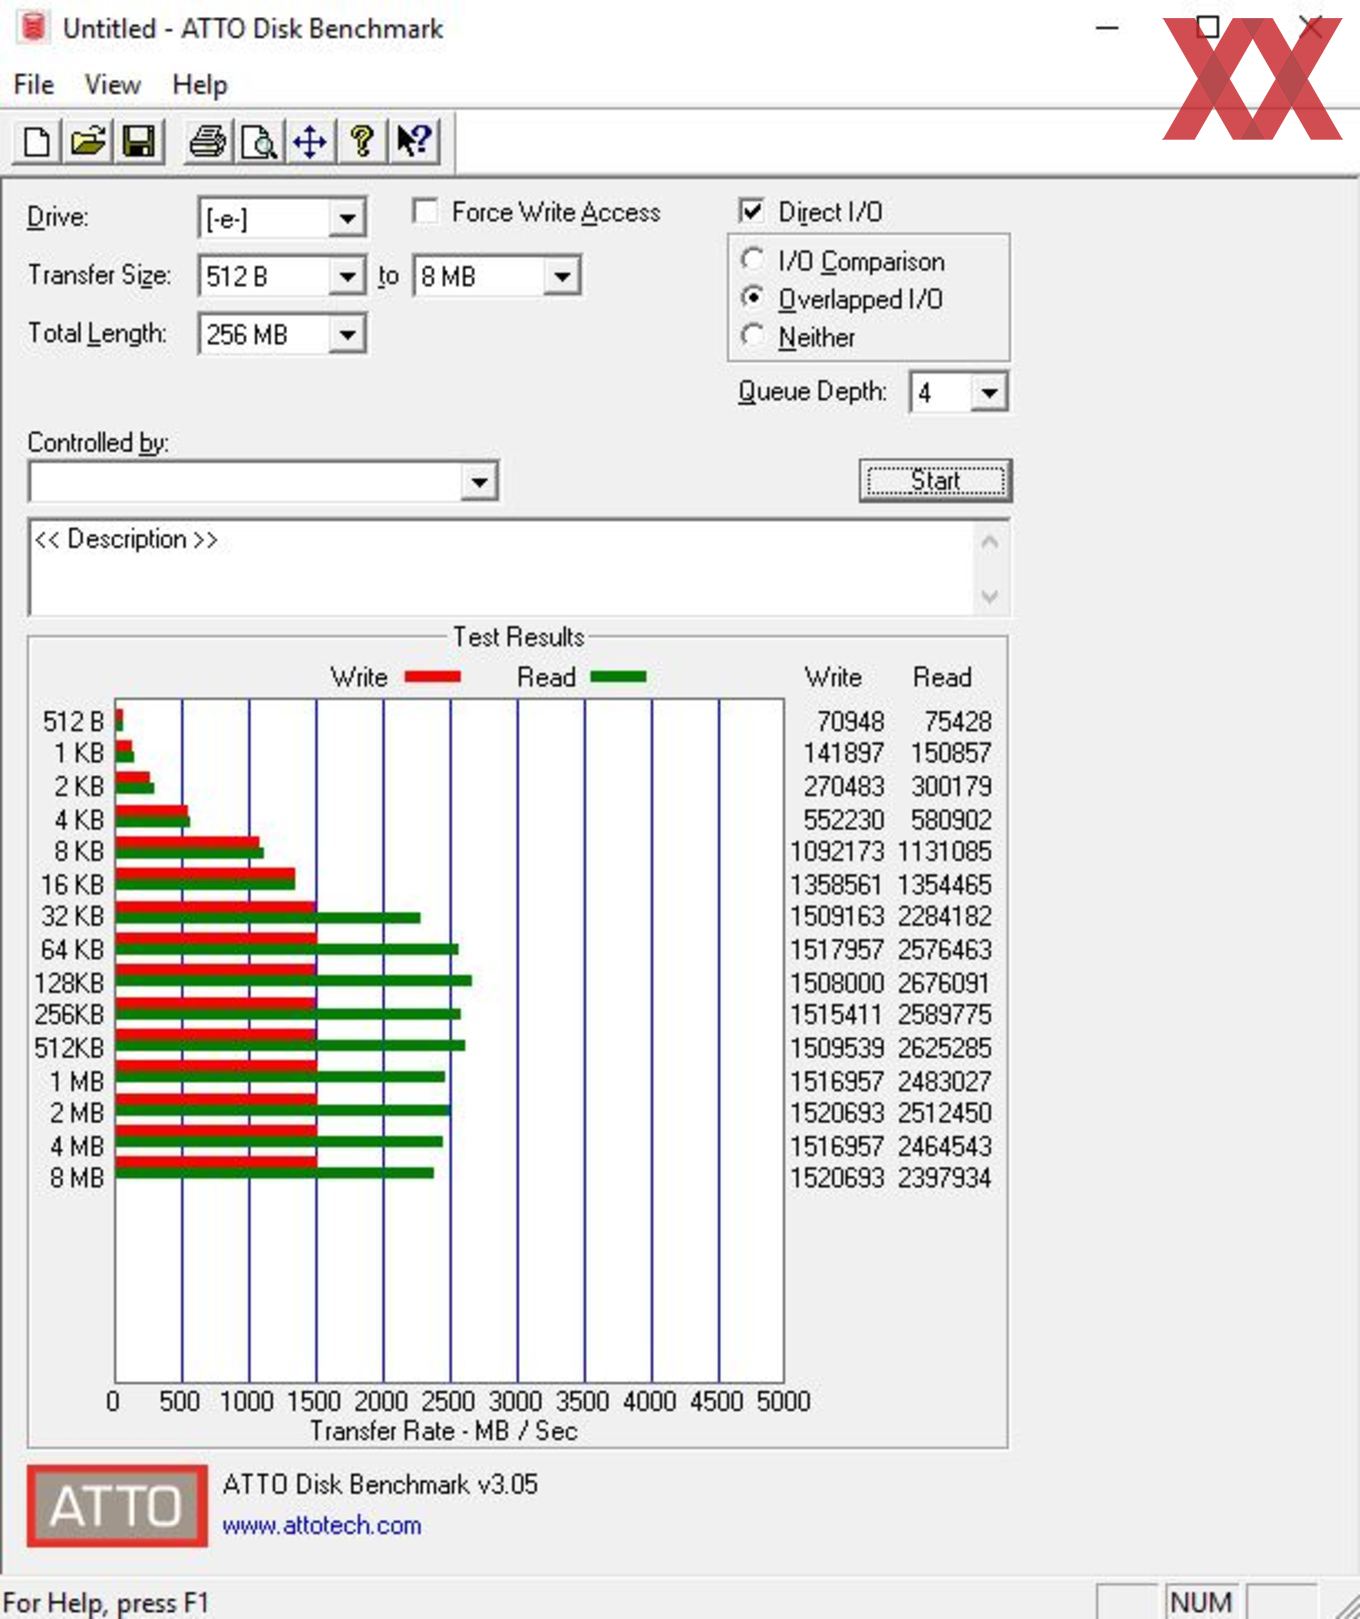The image size is (1360, 1619).
Task: Click the green Read legend swatch
Action: pos(618,677)
